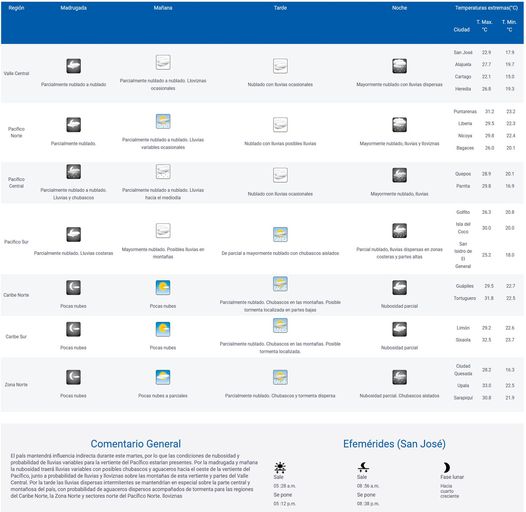Click the Puntarenas city name
The image size is (526, 512).
[465, 111]
